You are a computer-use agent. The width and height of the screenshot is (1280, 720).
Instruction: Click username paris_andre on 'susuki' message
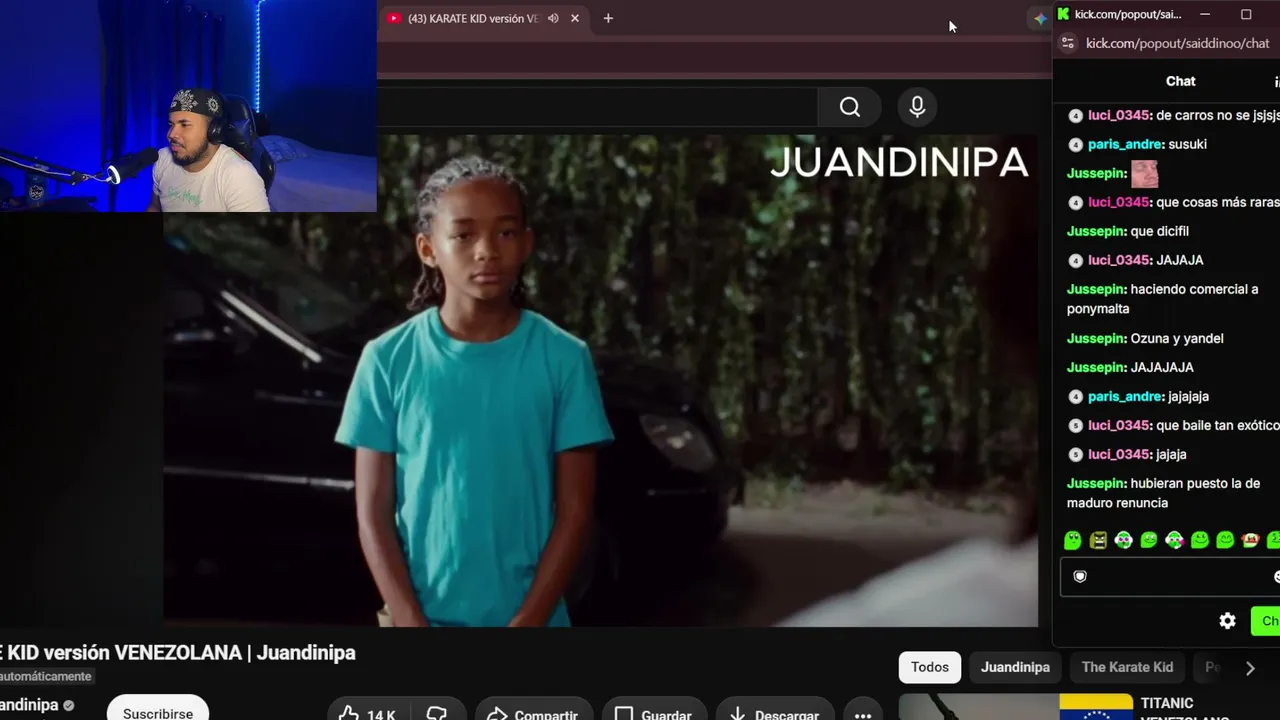pyautogui.click(x=1126, y=144)
